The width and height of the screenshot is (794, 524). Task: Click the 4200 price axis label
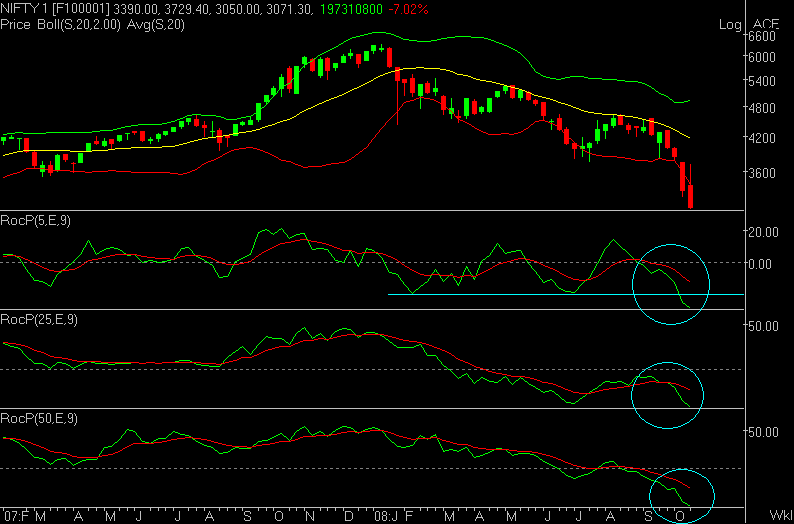(x=762, y=138)
